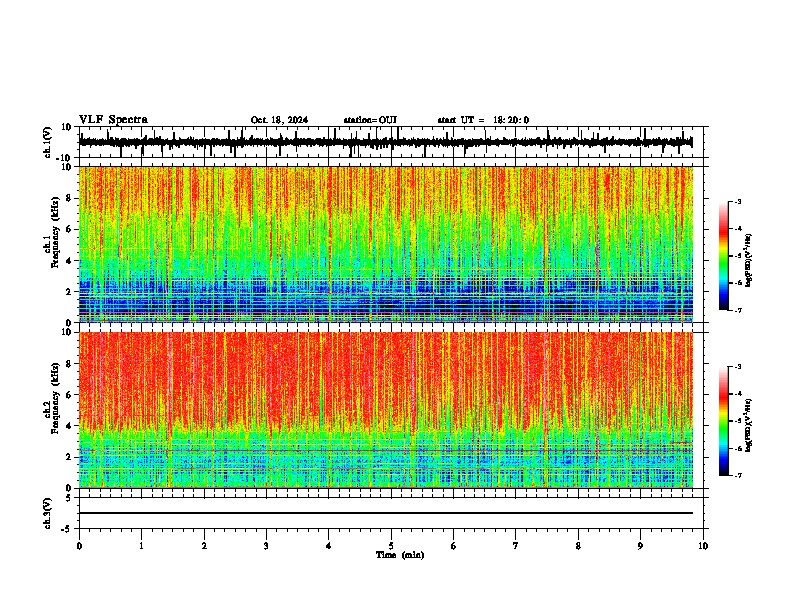Click the "9" minute tick label
This screenshot has height=612, width=792.
pyautogui.click(x=640, y=546)
